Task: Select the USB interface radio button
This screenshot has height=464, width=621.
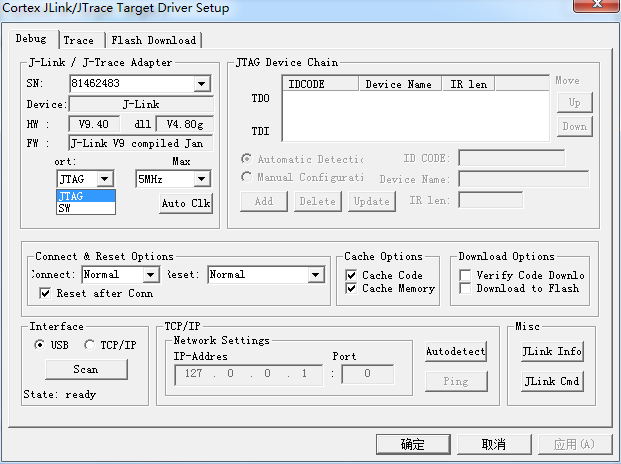Action: click(x=39, y=345)
